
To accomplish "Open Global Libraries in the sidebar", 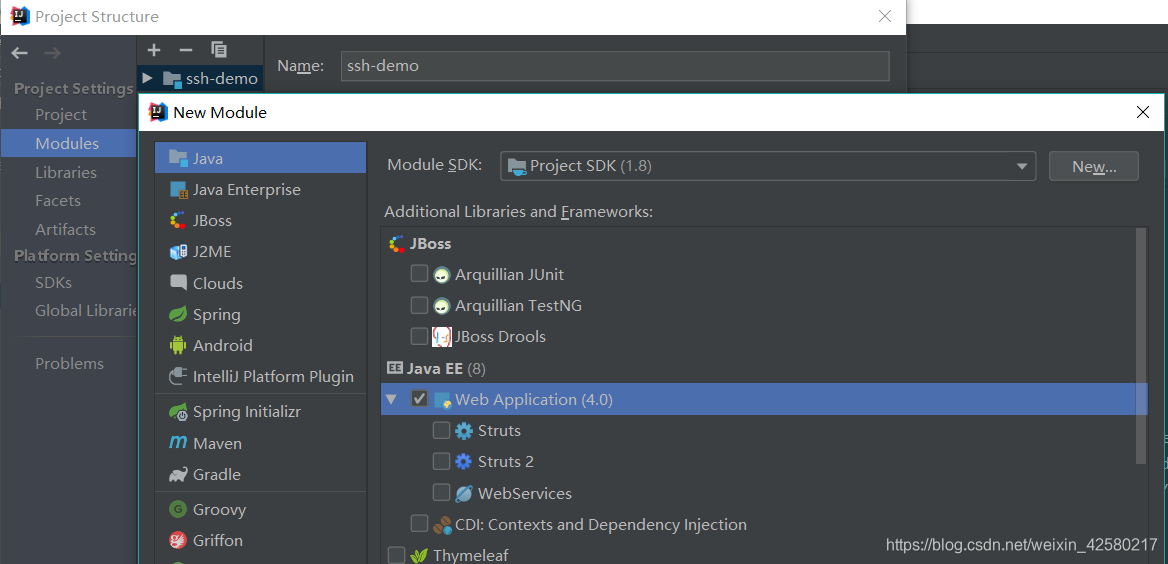I will click(86, 311).
